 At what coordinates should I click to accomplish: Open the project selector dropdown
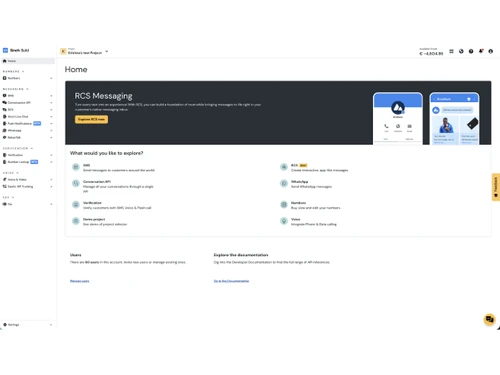click(x=85, y=51)
